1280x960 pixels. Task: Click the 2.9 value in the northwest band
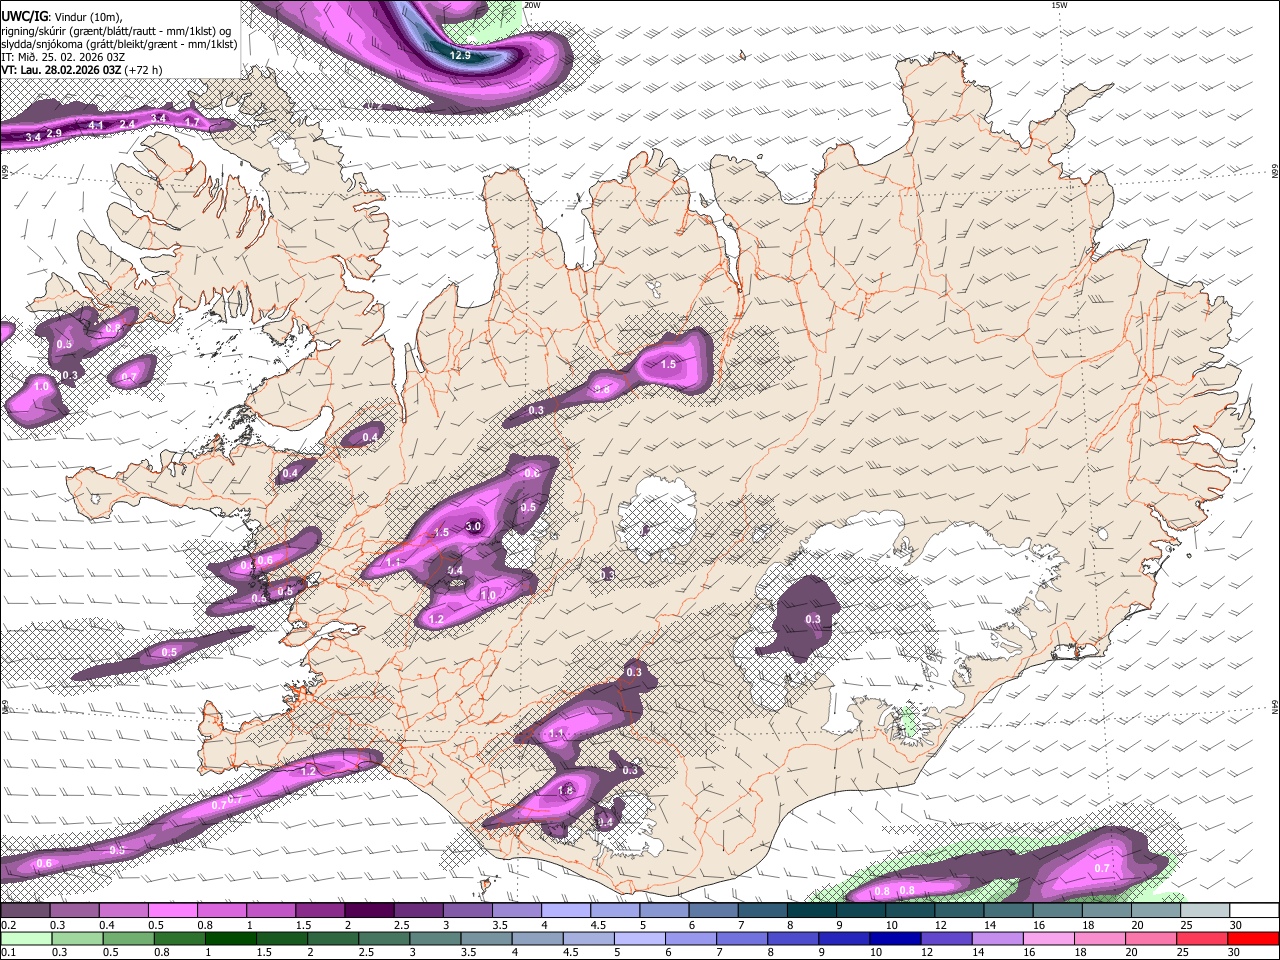tap(54, 133)
